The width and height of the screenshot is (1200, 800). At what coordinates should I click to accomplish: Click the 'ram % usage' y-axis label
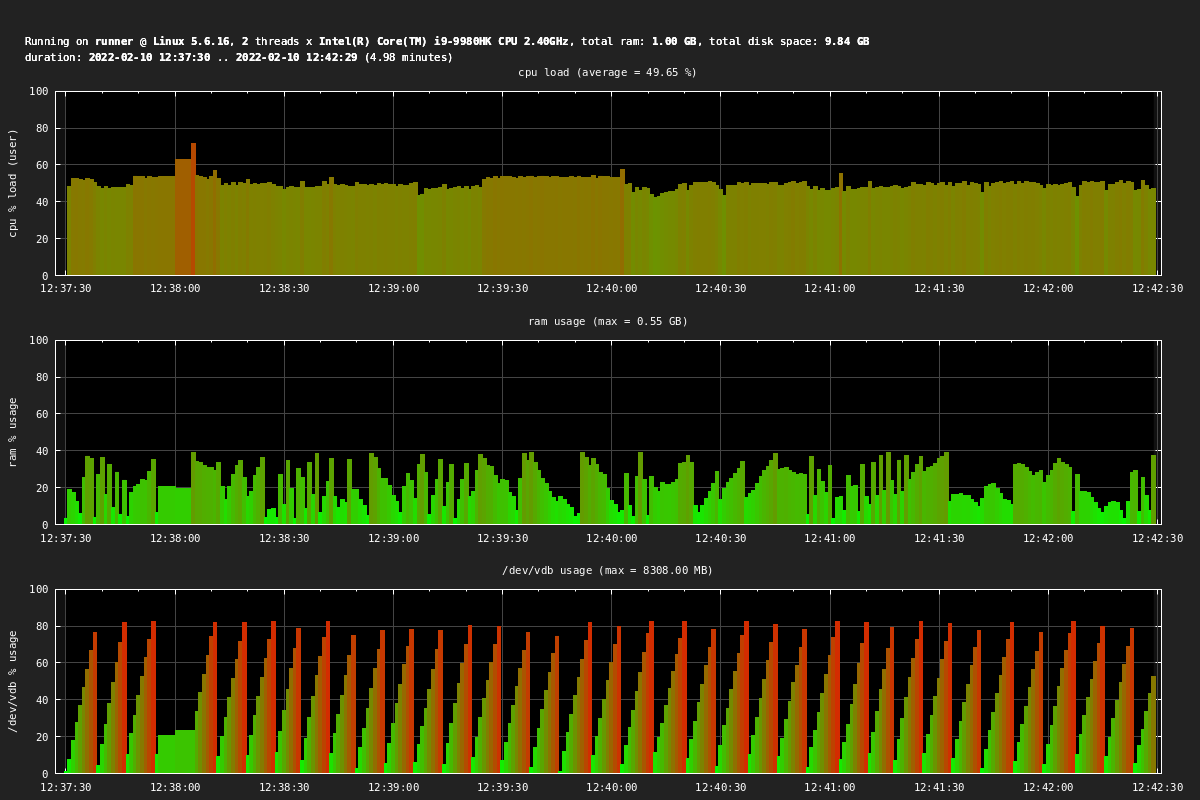[x=13, y=432]
